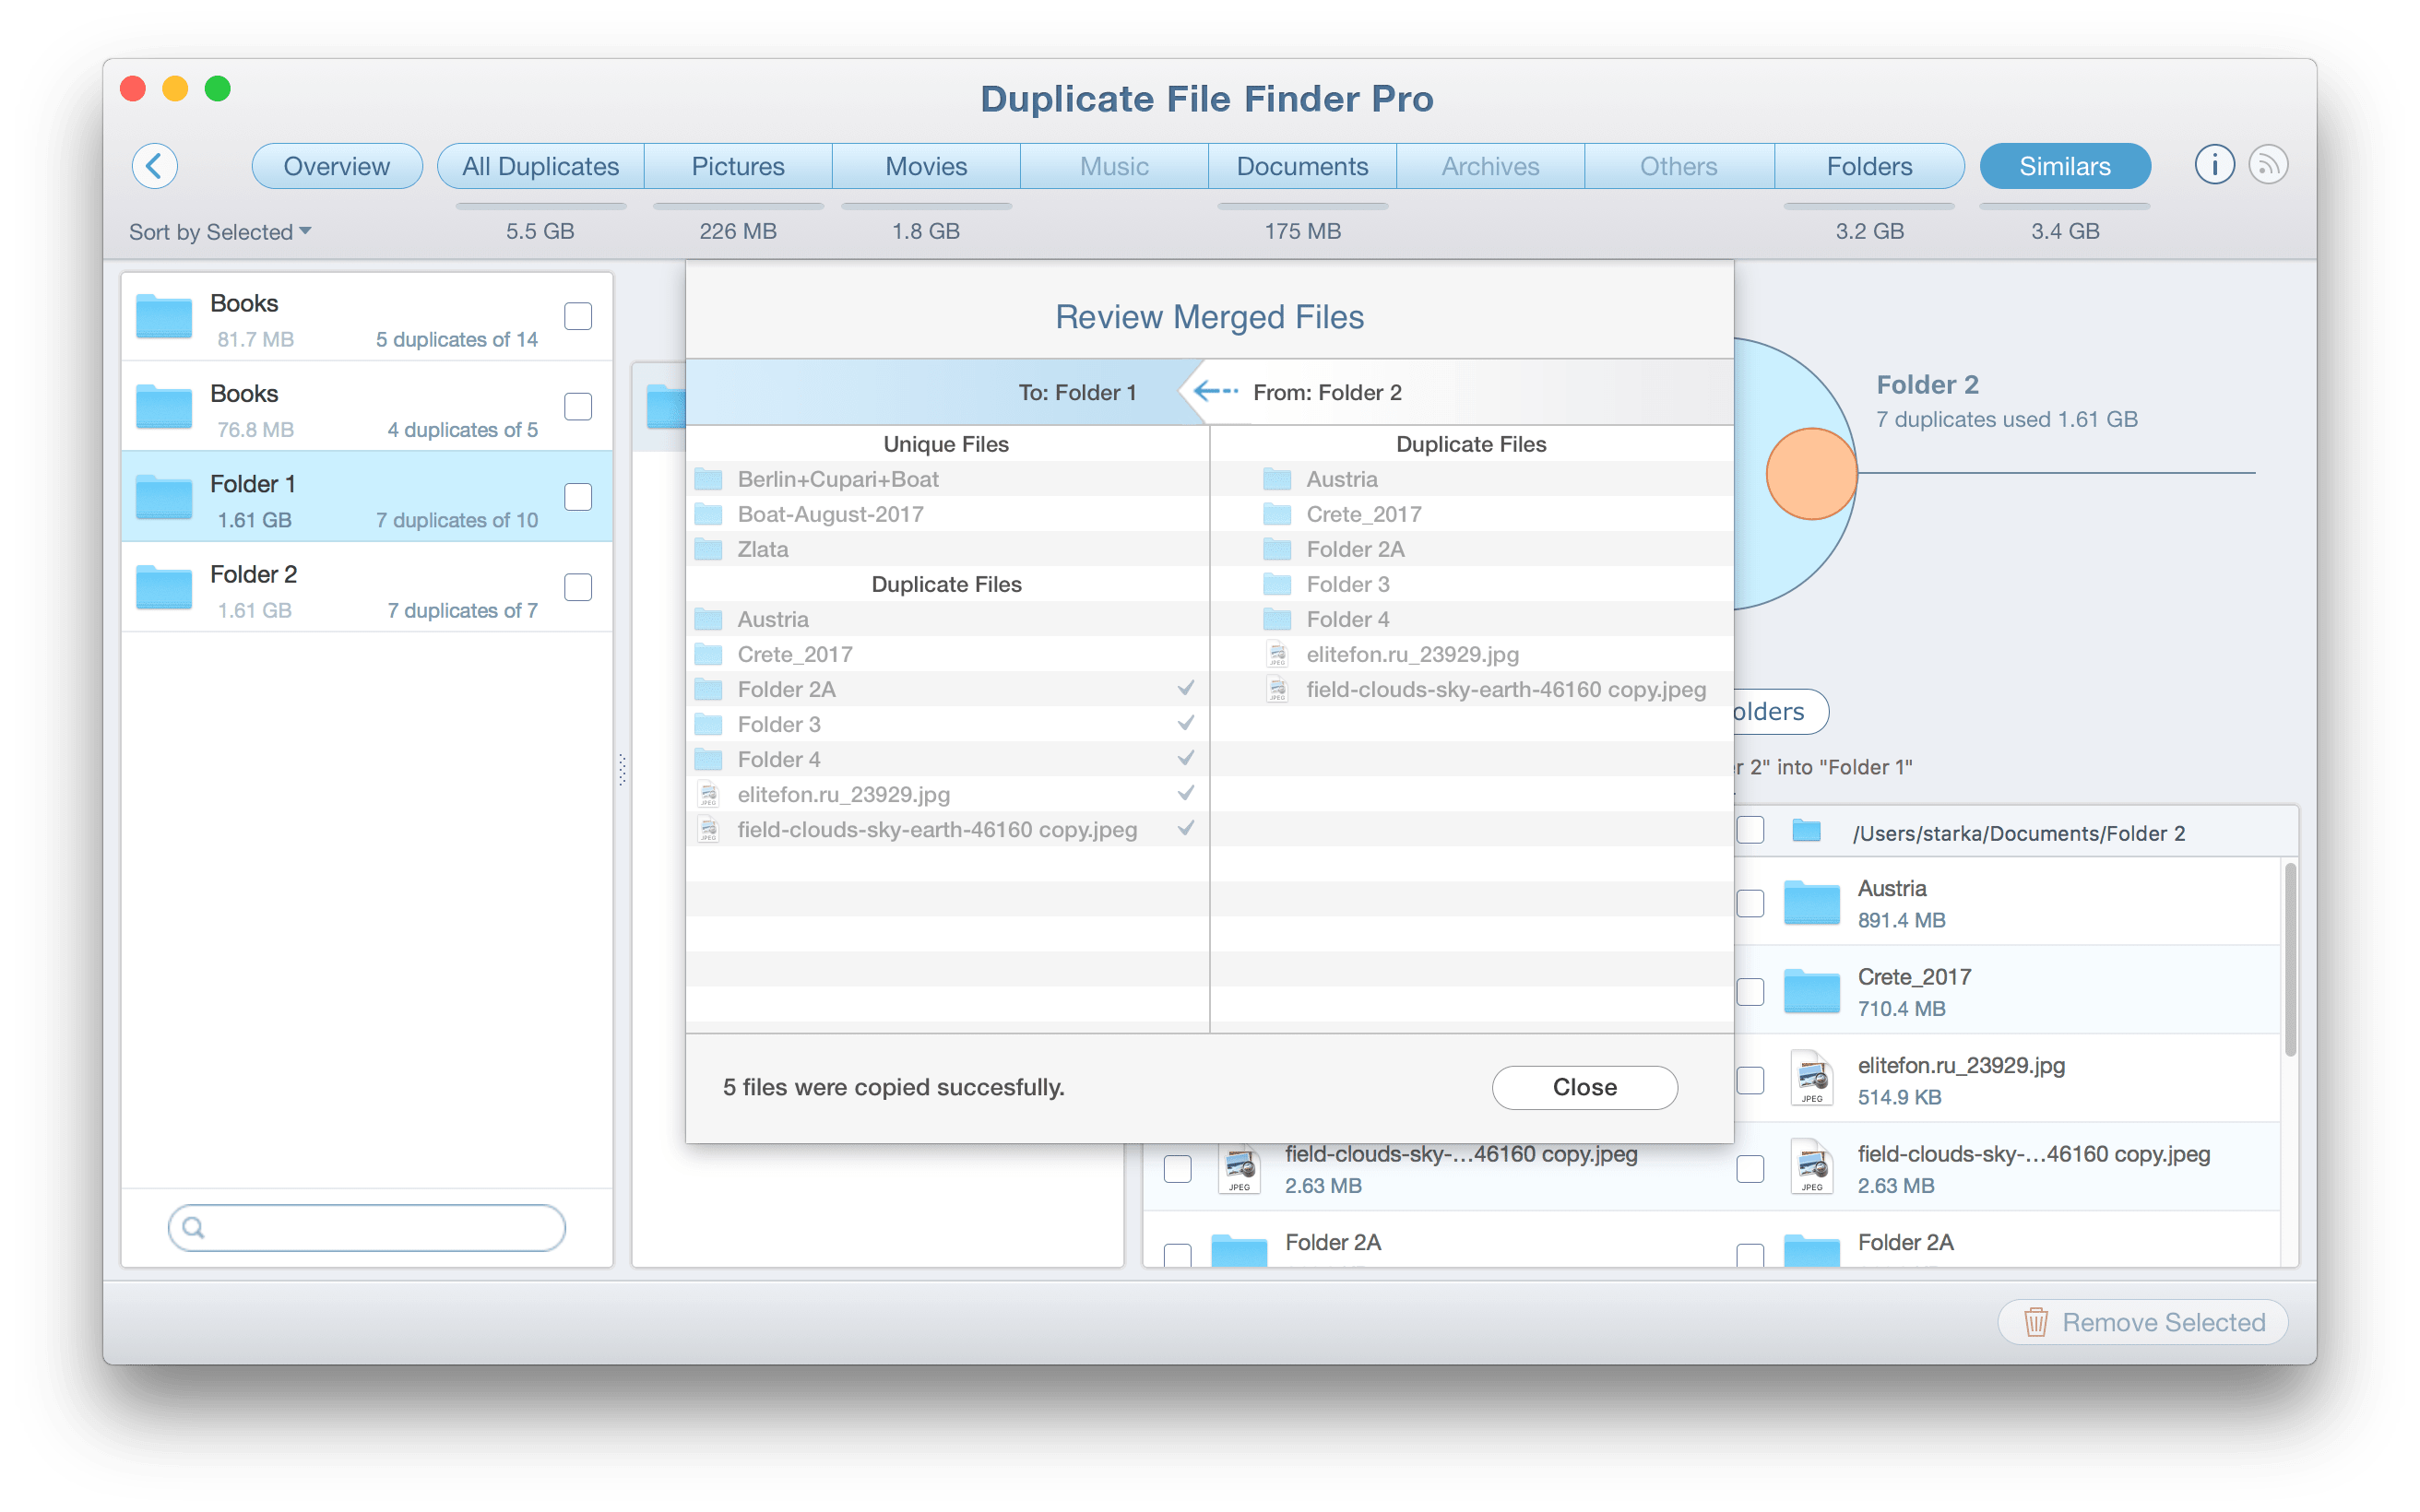This screenshot has height=1512, width=2420.
Task: Click the Folder 1 list folder icon
Action: [163, 496]
